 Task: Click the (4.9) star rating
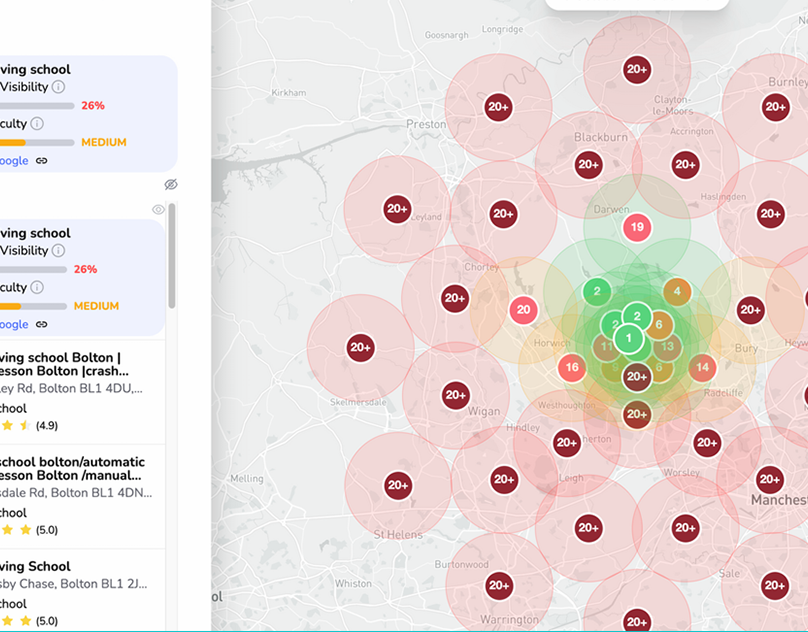(x=46, y=426)
